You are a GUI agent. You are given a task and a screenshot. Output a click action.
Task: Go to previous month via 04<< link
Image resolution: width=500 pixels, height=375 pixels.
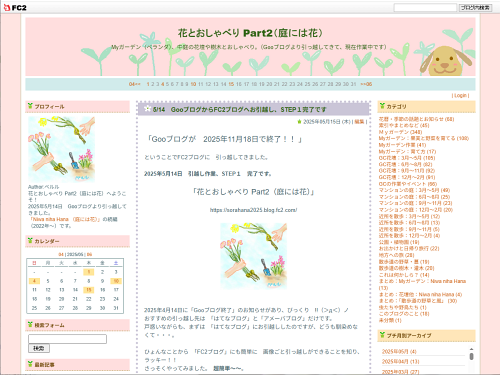pos(135,84)
